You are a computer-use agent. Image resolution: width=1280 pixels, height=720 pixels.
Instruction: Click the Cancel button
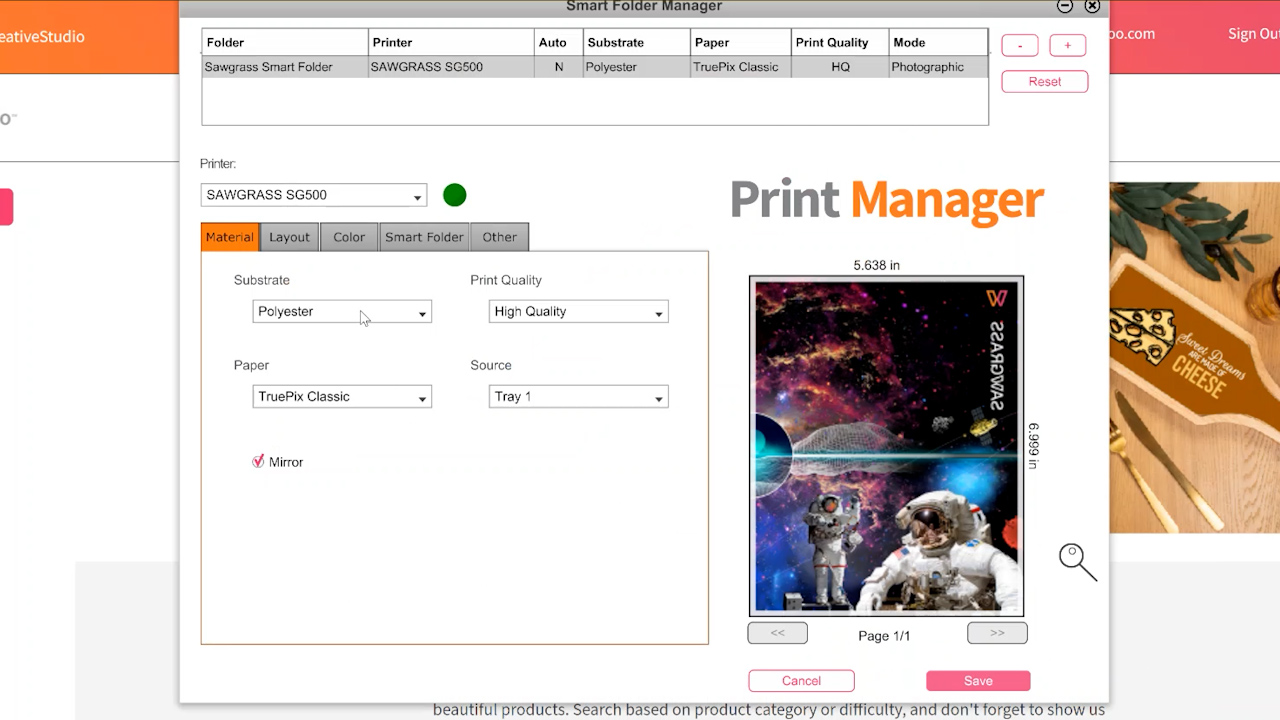point(801,681)
